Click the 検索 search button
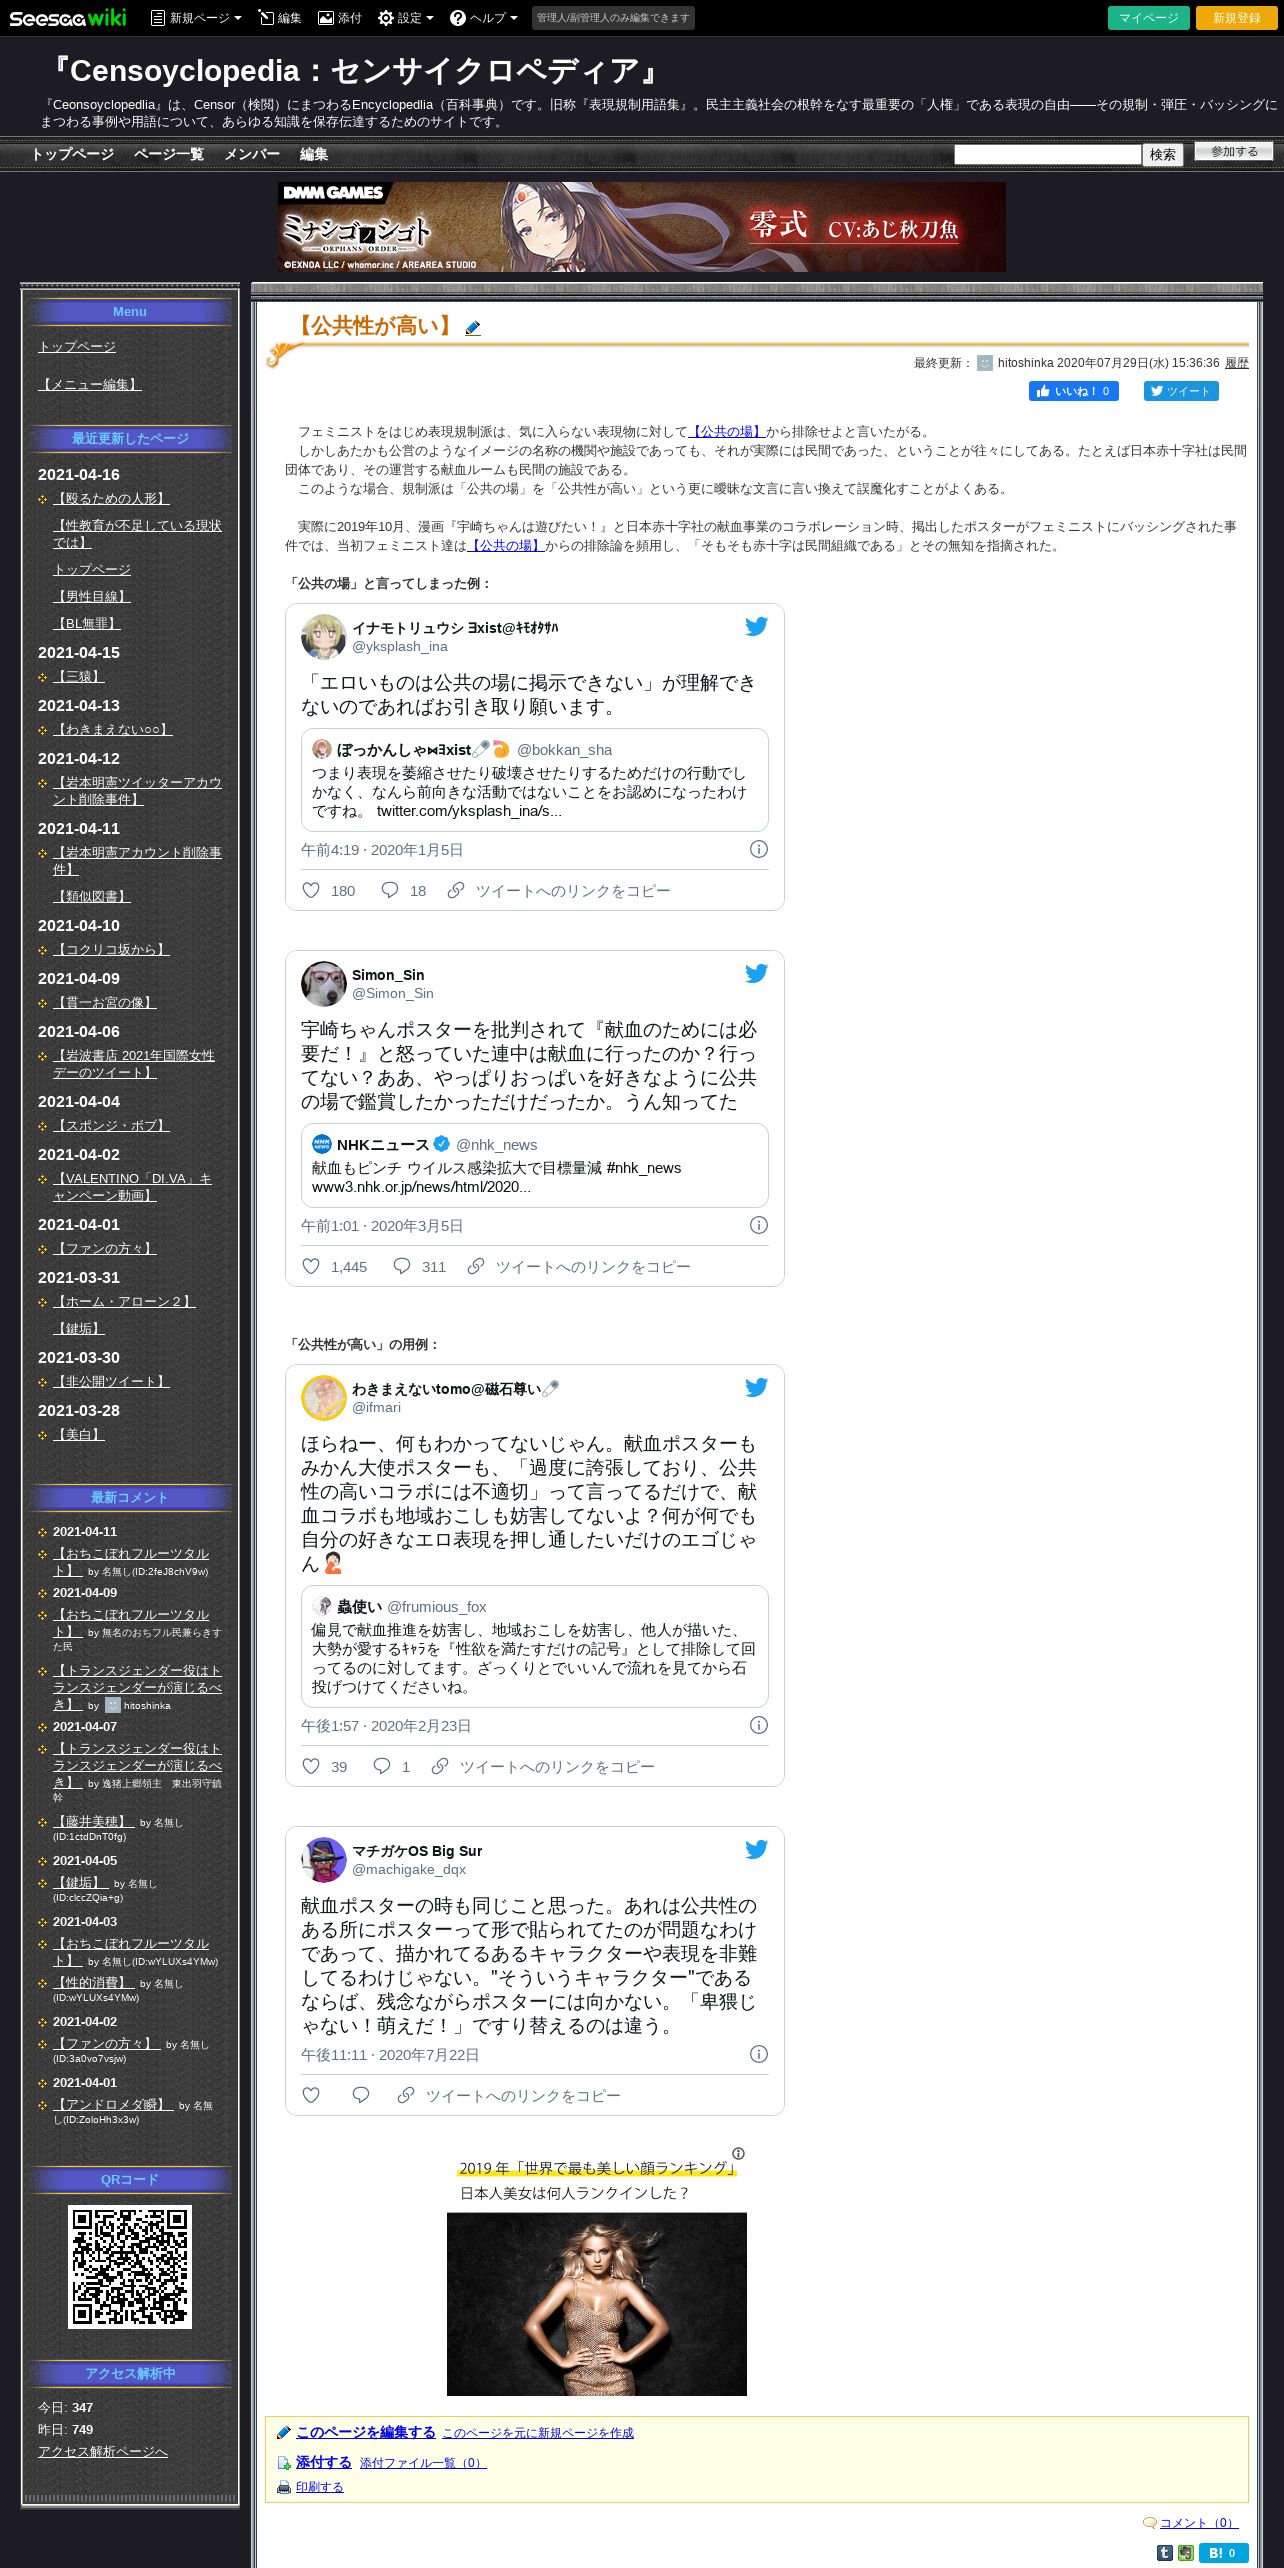Viewport: 1284px width, 2568px height. (x=1162, y=155)
